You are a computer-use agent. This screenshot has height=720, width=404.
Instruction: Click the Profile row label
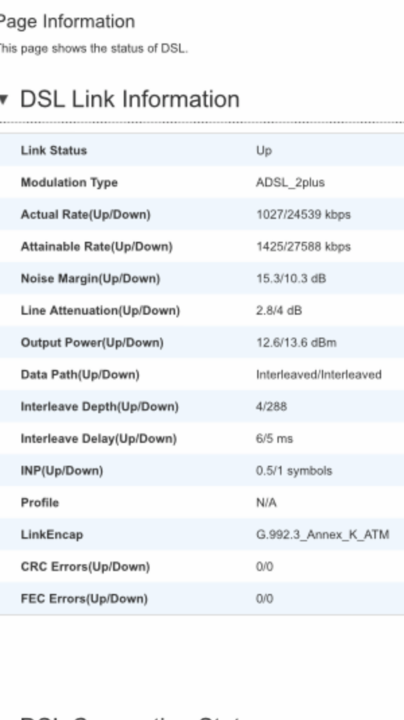(x=40, y=503)
